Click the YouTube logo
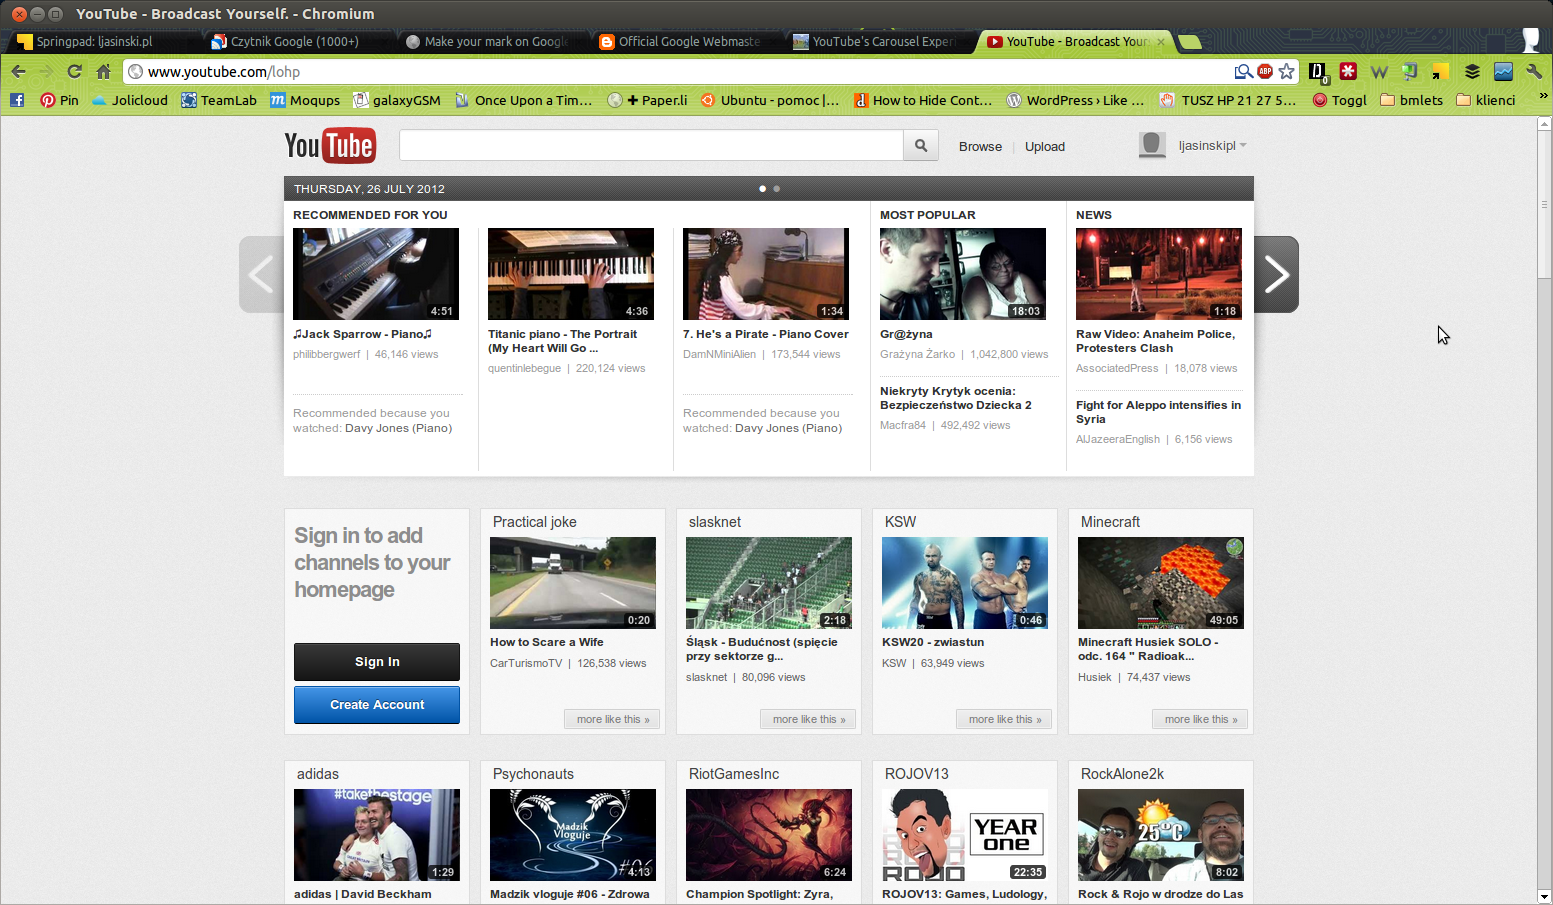1553x905 pixels. (x=330, y=146)
